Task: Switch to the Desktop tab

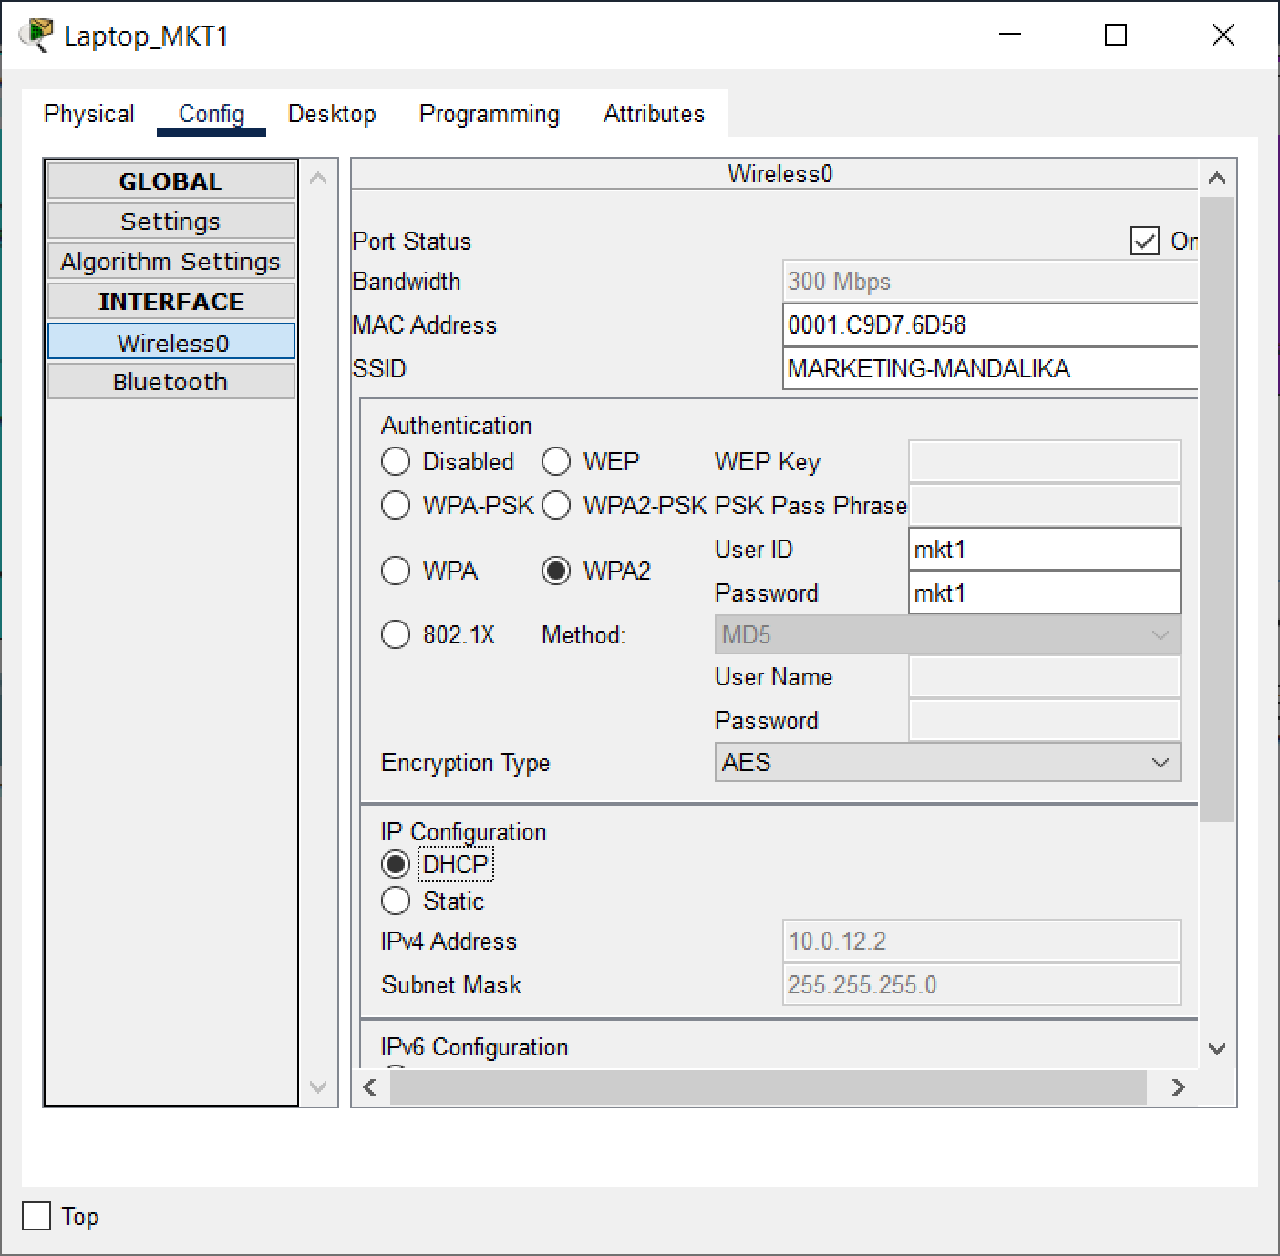Action: coord(332,114)
